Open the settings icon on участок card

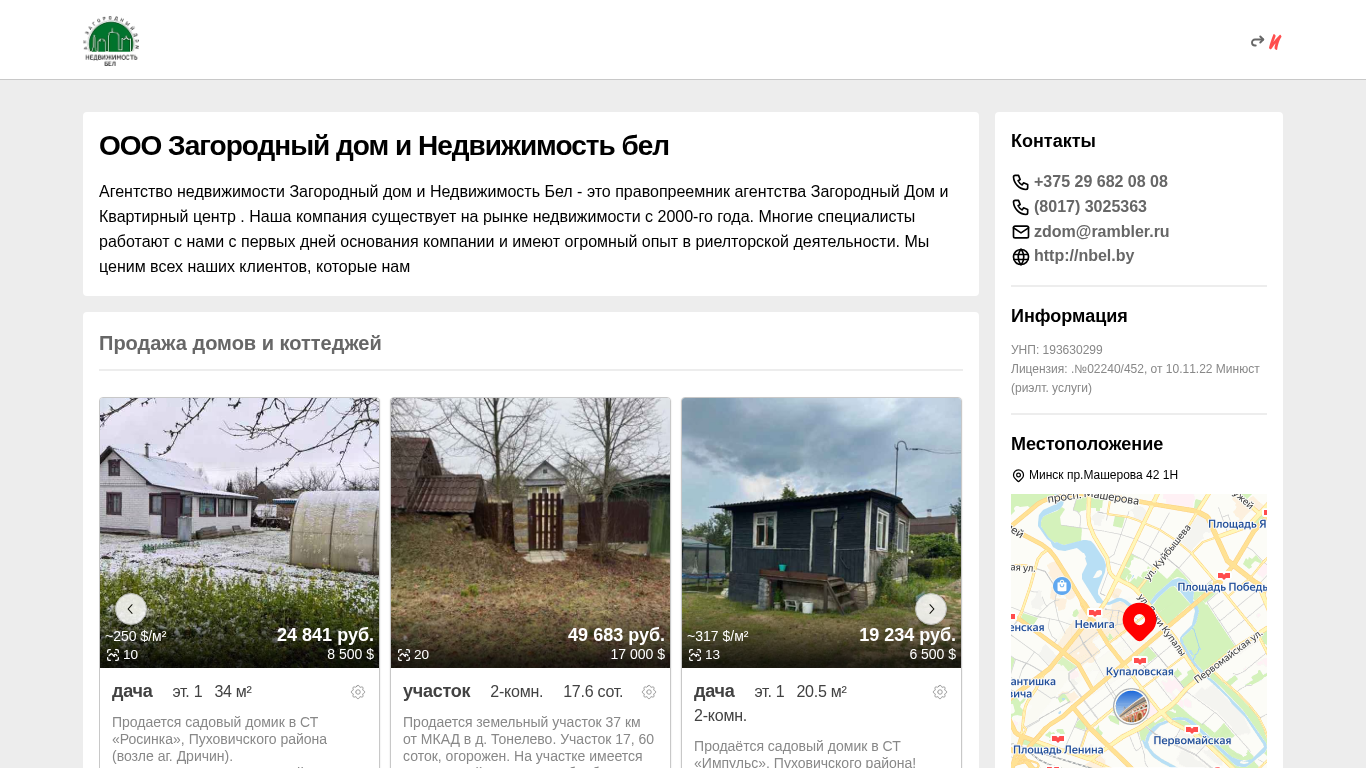pyautogui.click(x=649, y=692)
